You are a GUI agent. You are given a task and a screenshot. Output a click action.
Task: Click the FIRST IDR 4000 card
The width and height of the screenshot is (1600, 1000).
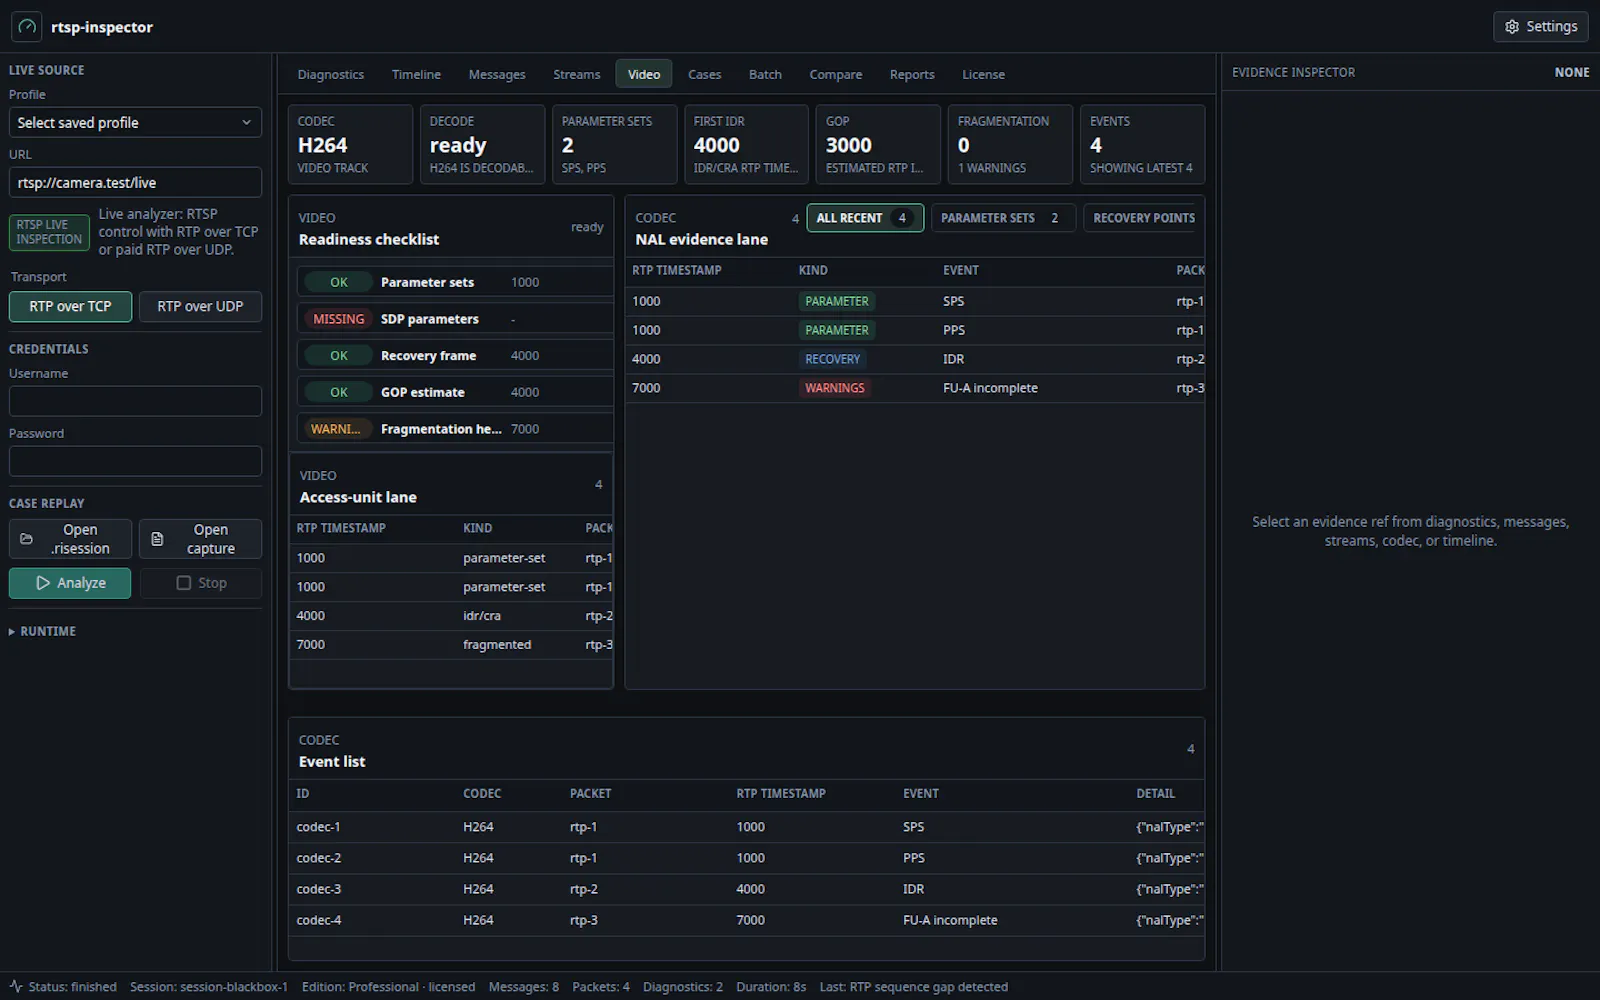pos(746,144)
